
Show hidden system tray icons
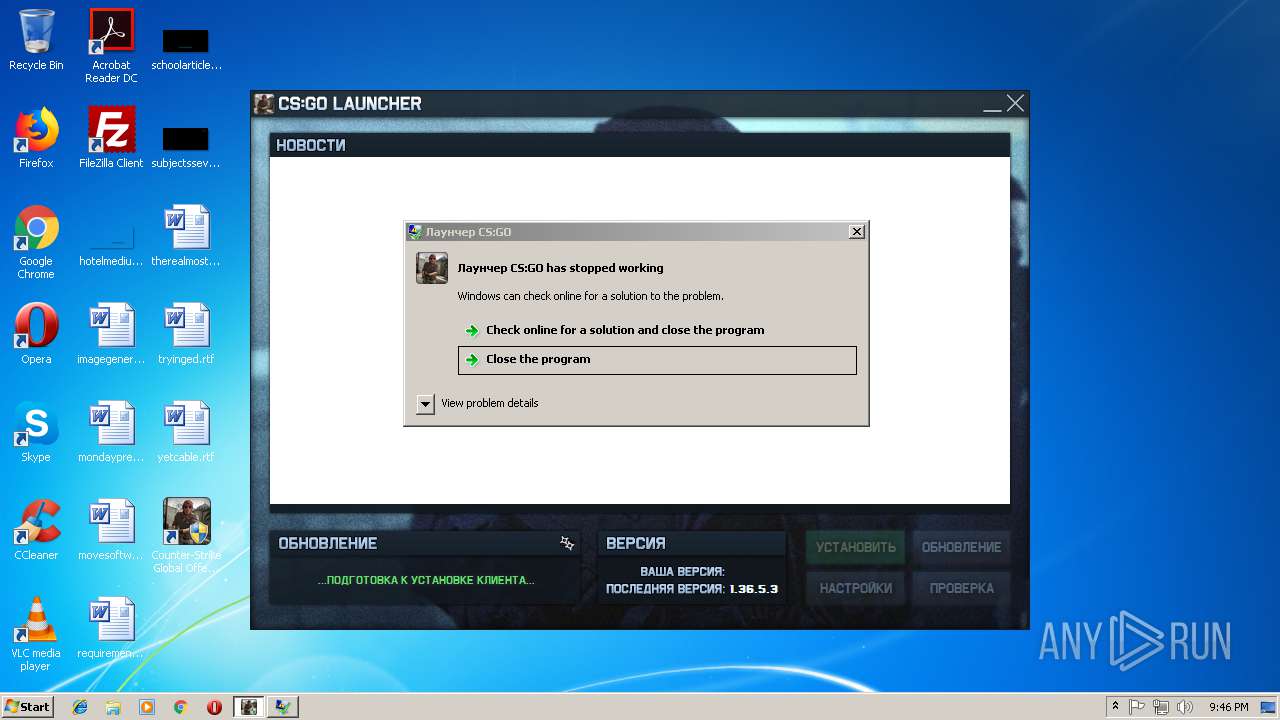pyautogui.click(x=1116, y=707)
